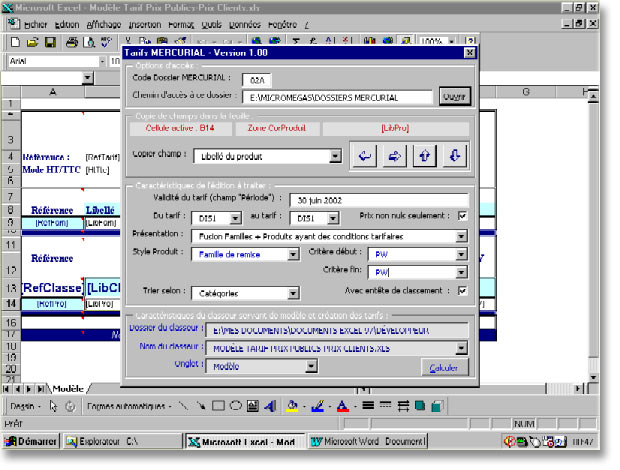Click the Line Style icon
The height and width of the screenshot is (470, 620).
tap(368, 406)
